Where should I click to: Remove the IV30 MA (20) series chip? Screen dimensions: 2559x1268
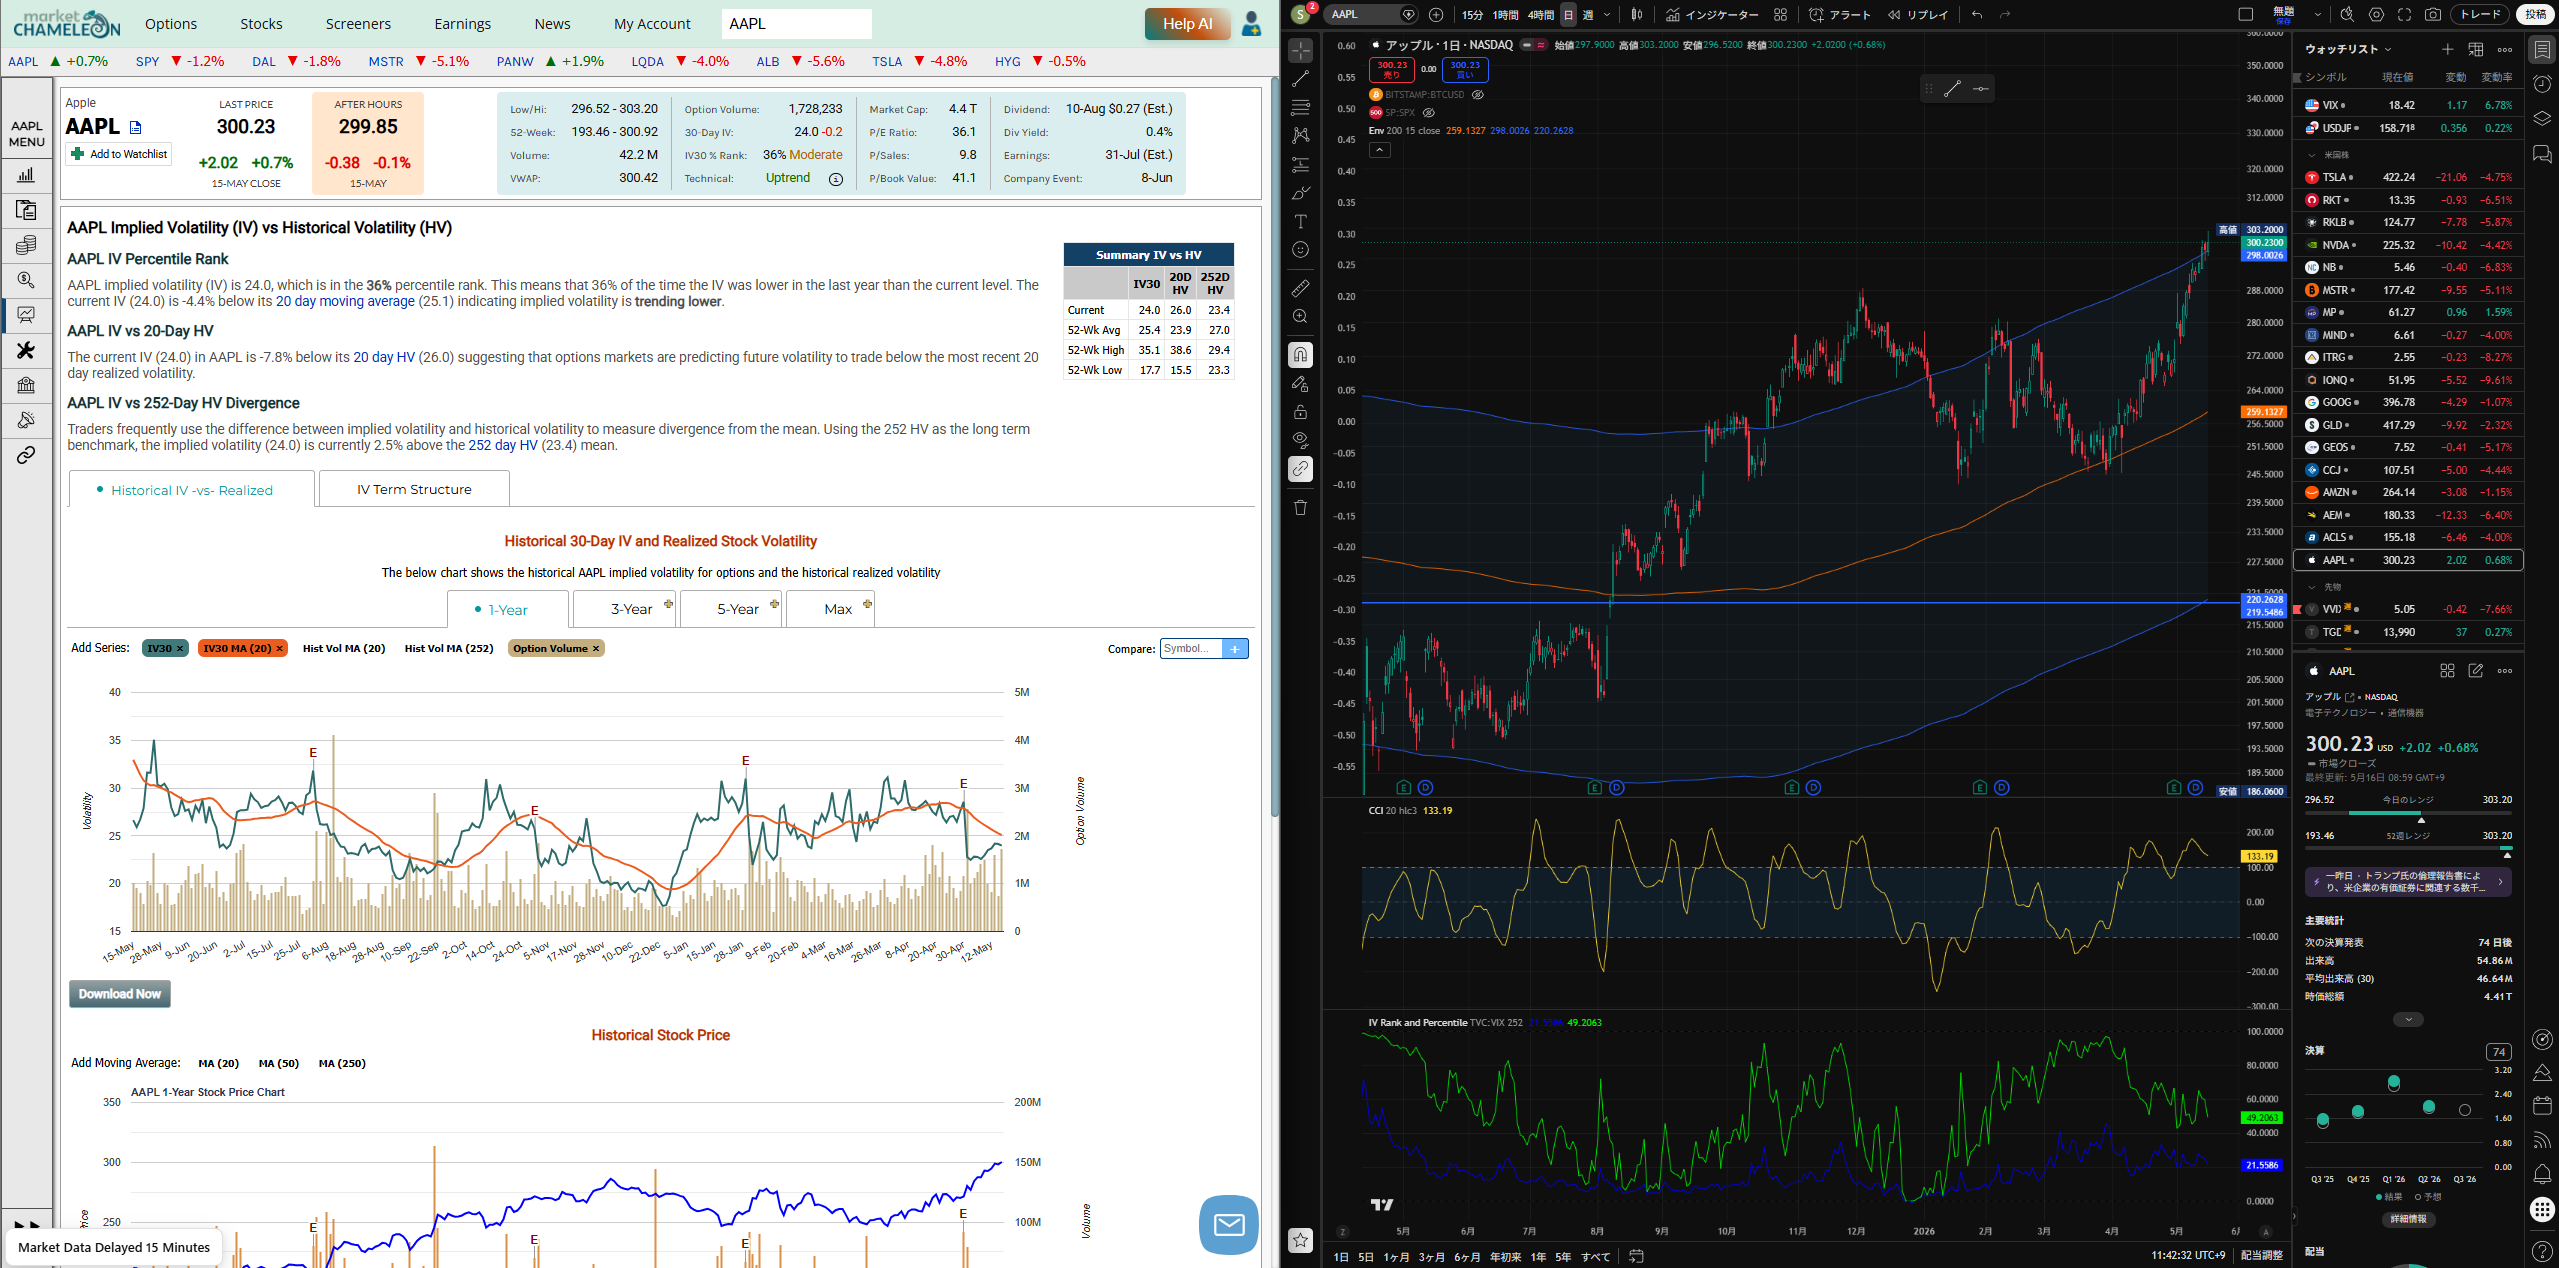click(x=280, y=648)
